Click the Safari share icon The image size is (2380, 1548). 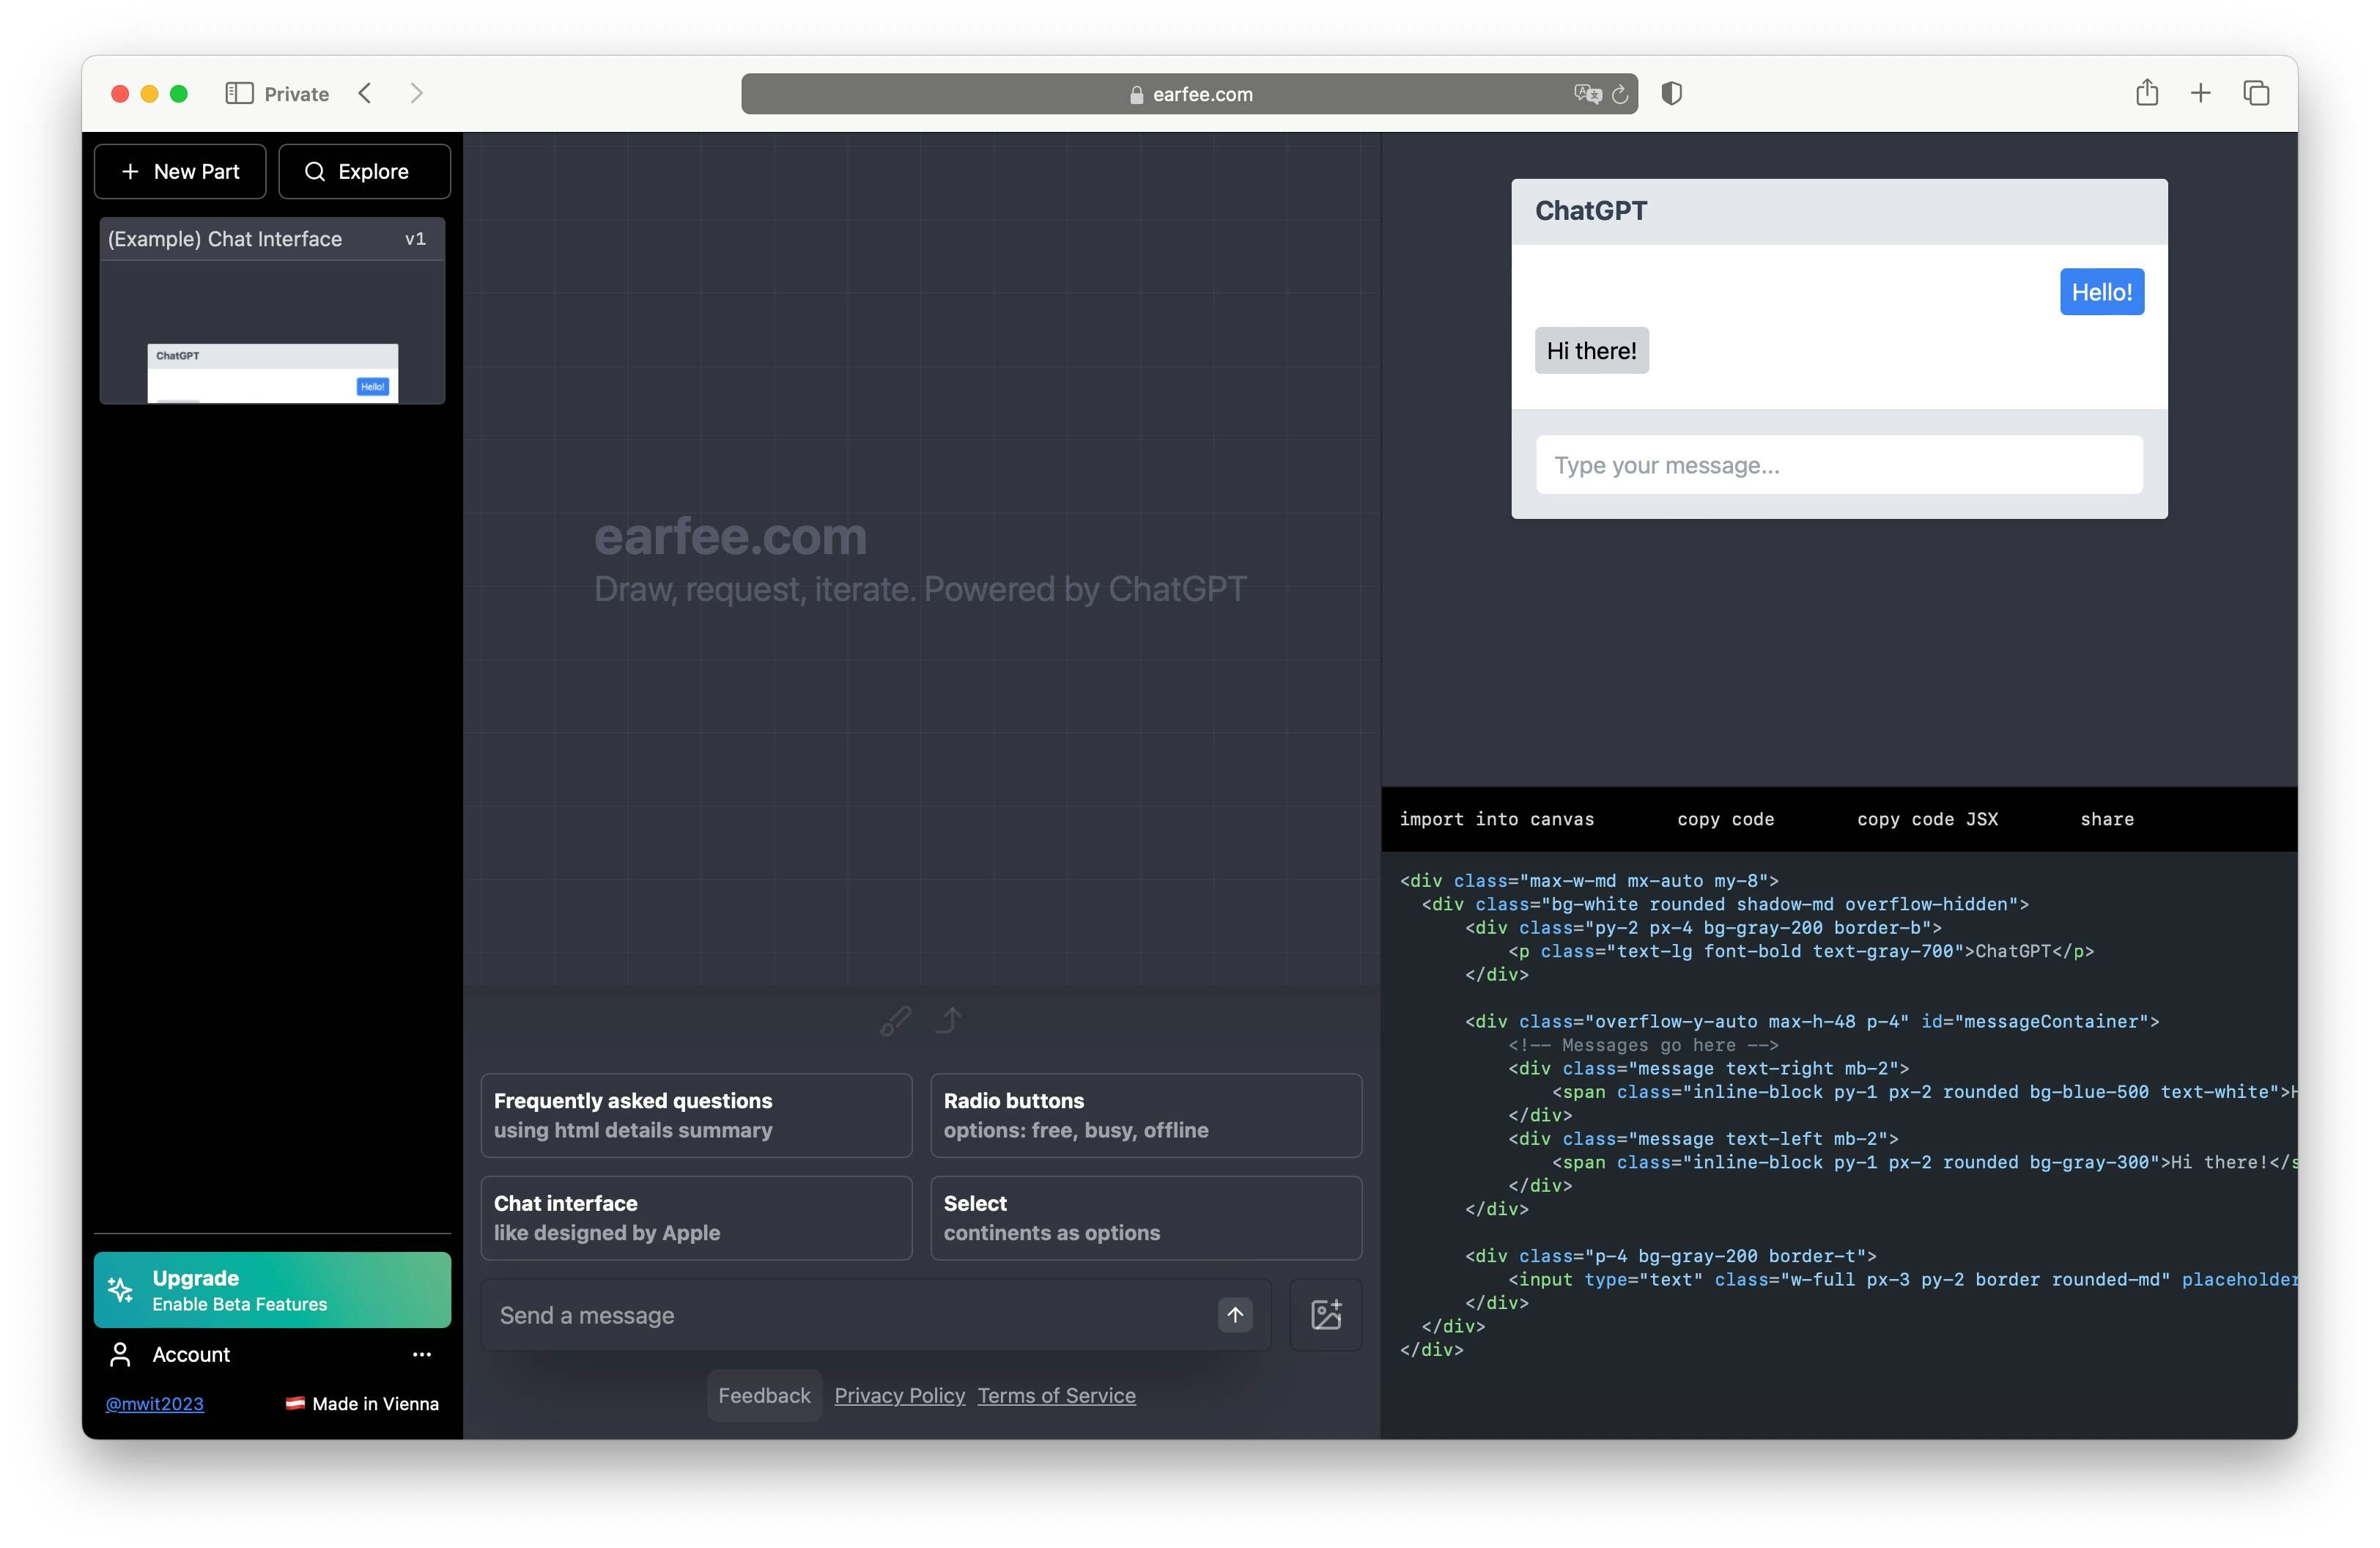(x=2147, y=94)
